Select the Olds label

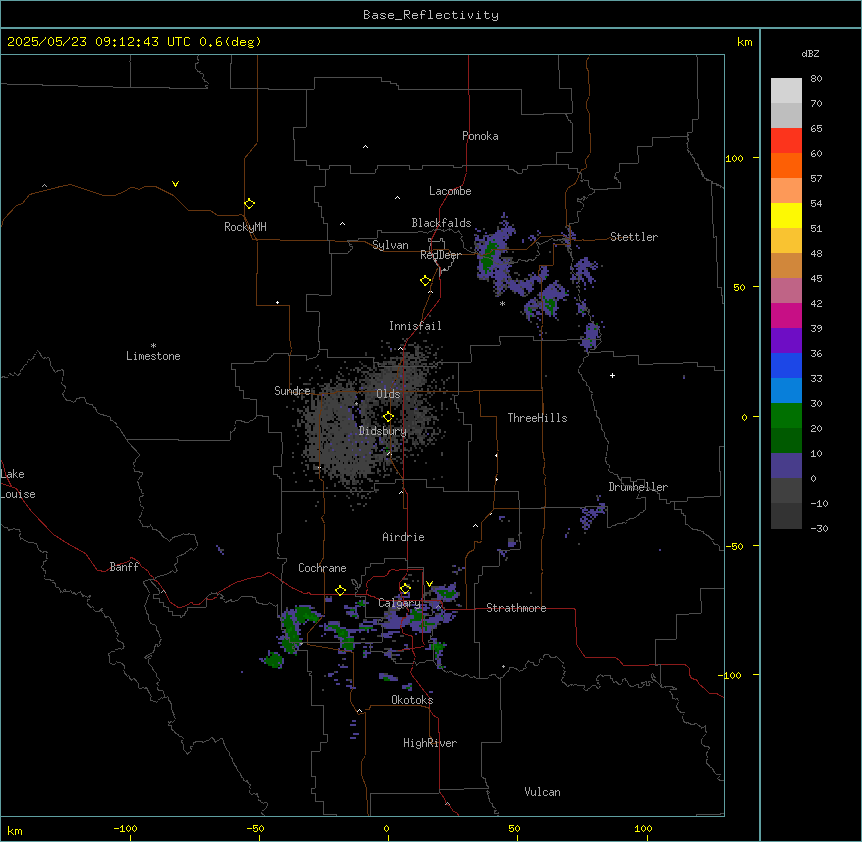388,394
